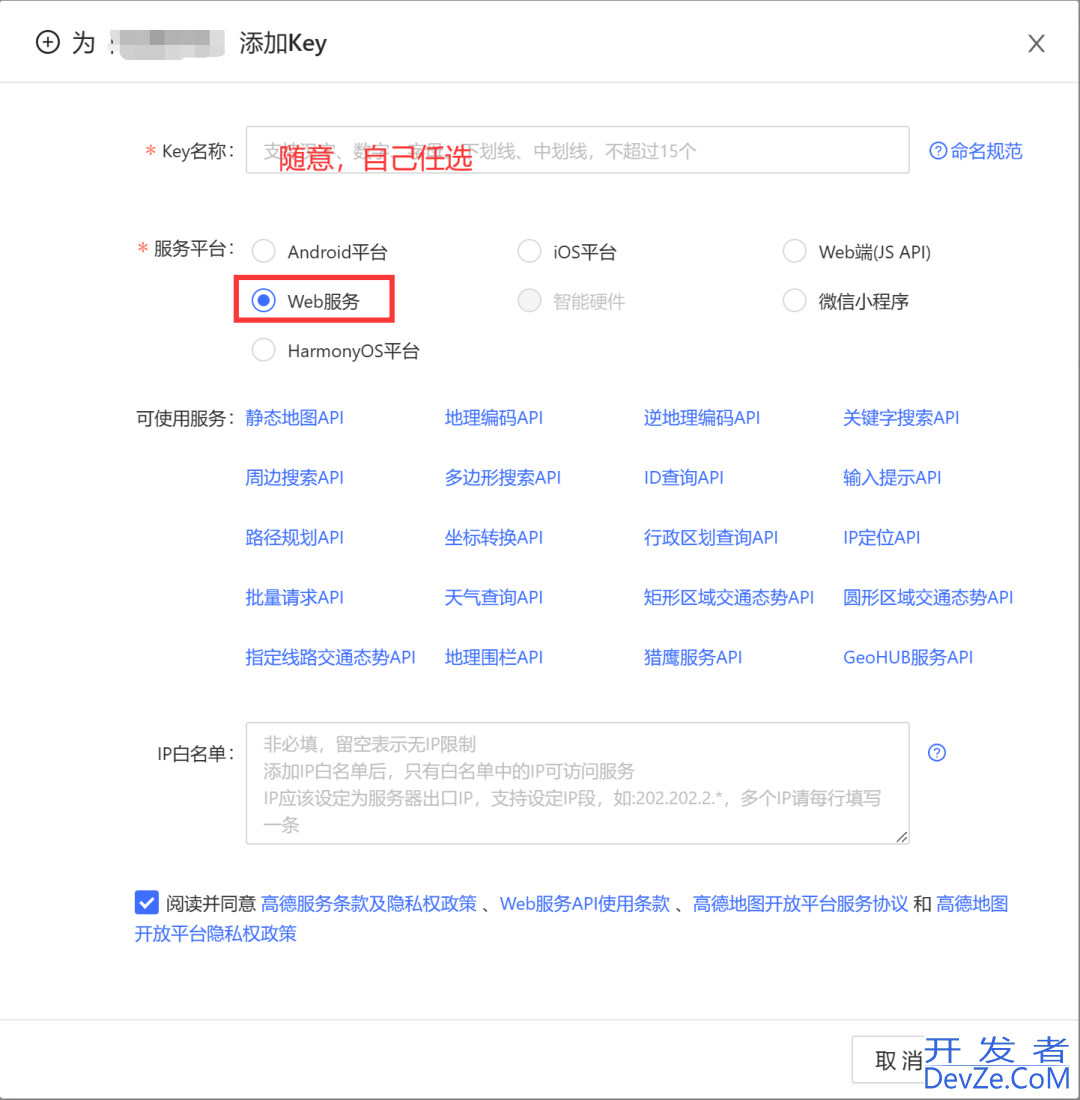Open the 指定线路交通态势API link
Screen dimensions: 1080x1100
pos(331,657)
